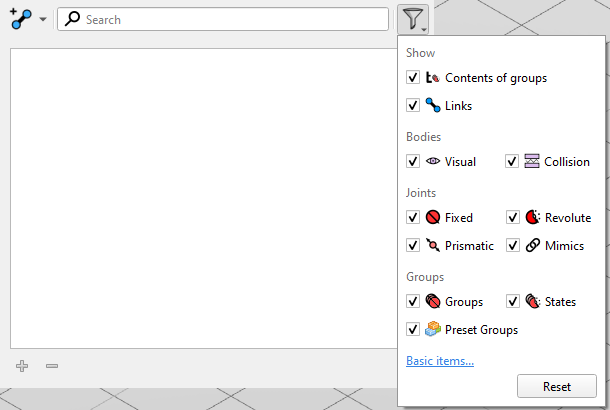Click the magnifier search icon
Viewport: 610px width, 410px height.
[x=72, y=19]
